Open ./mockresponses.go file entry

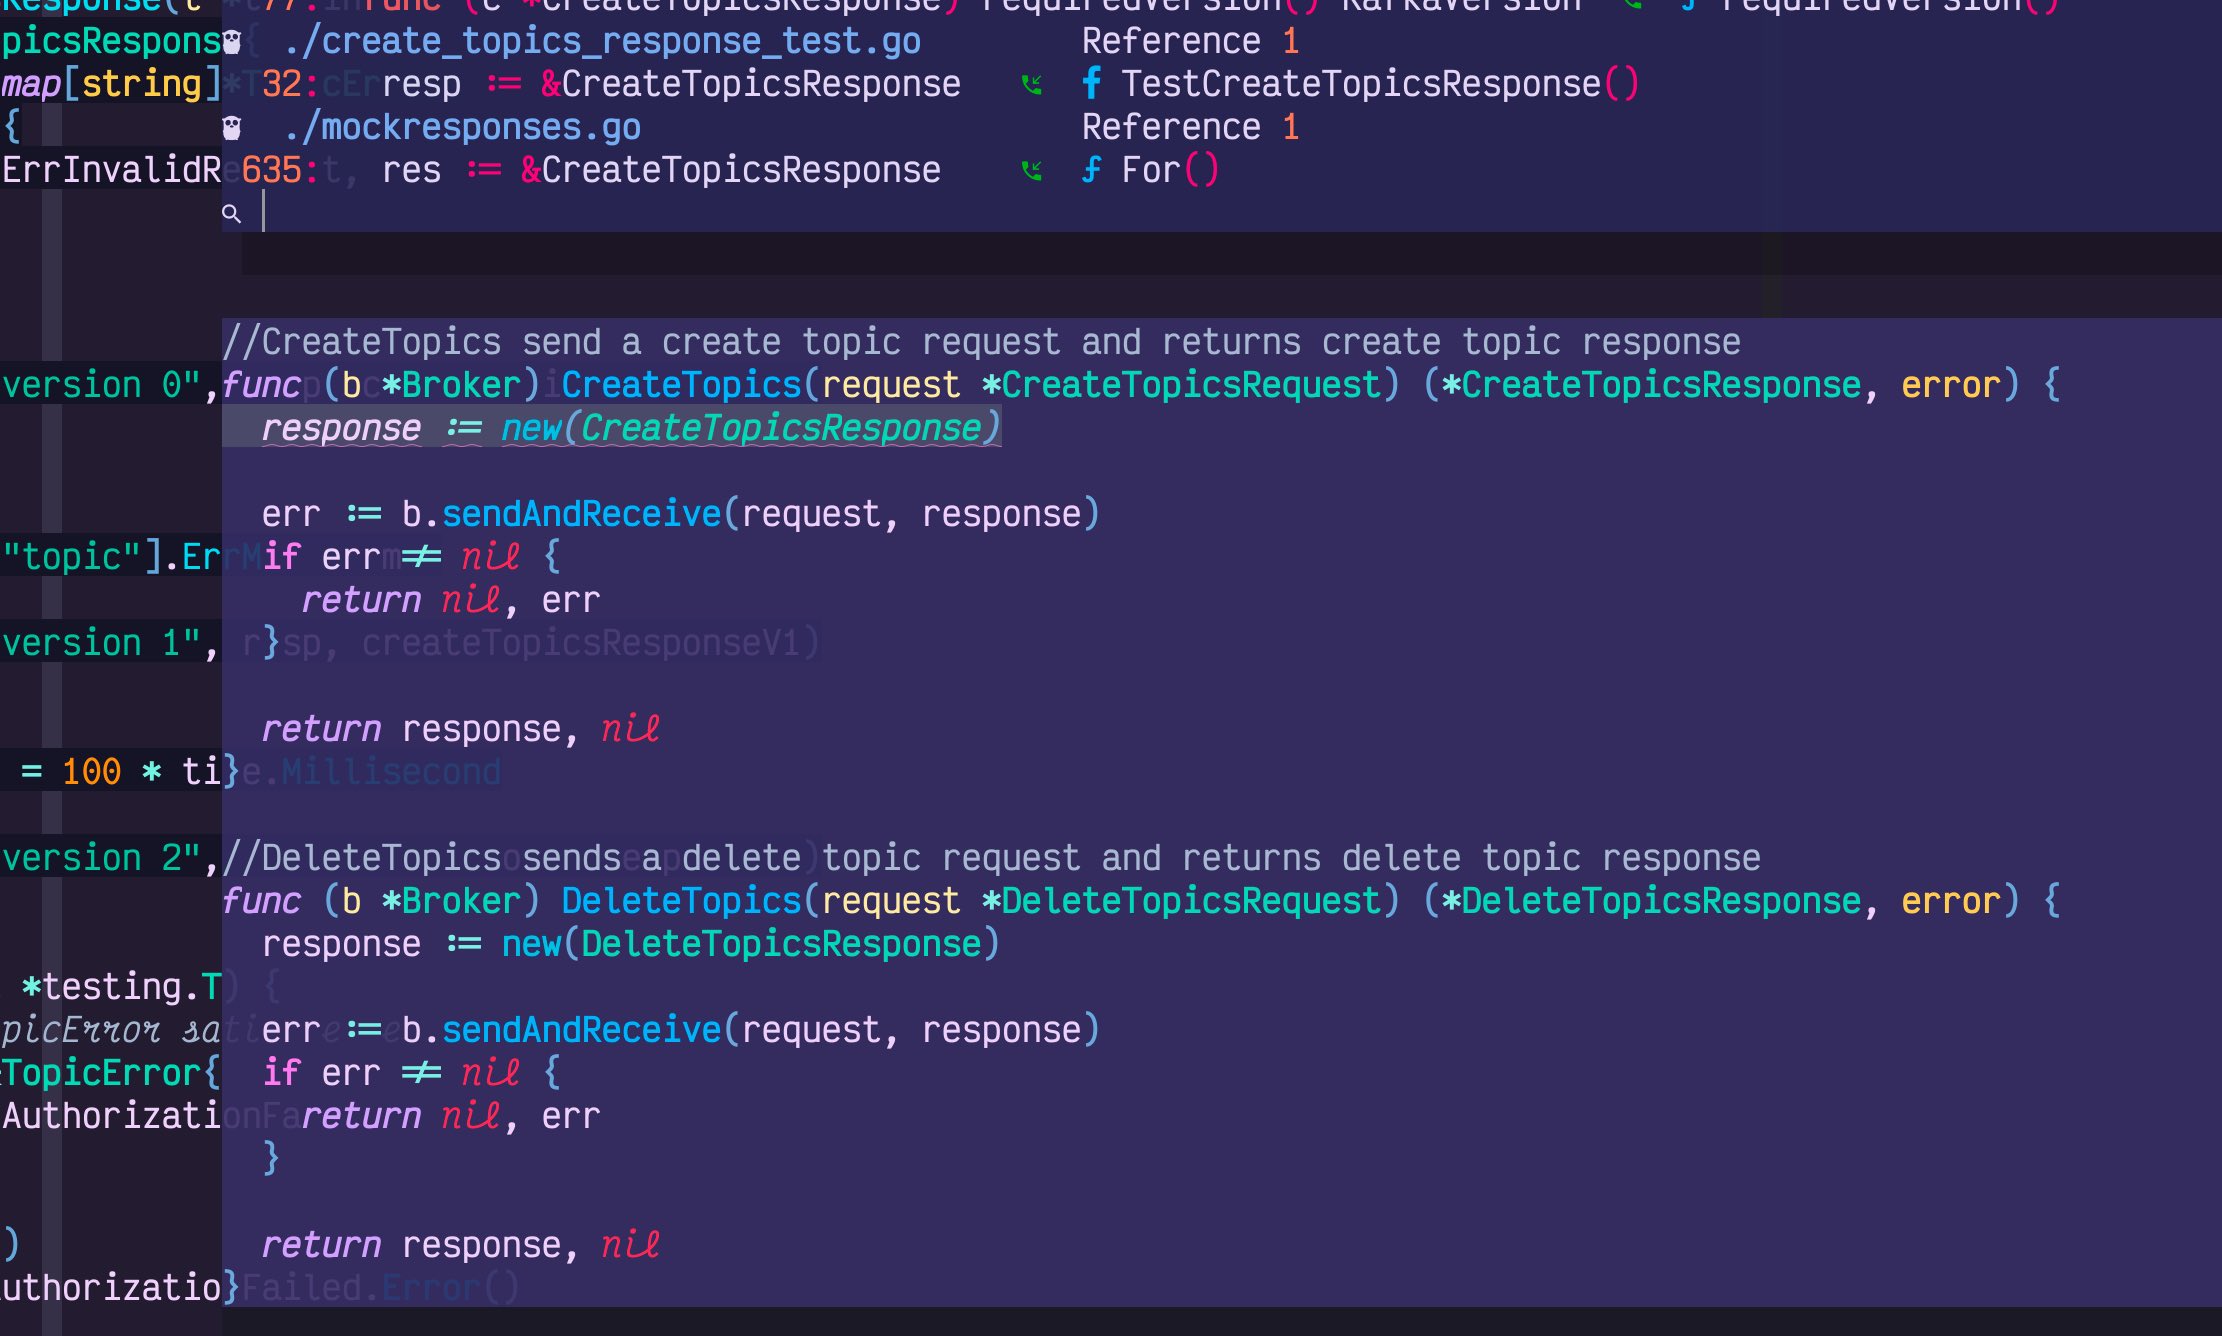[x=462, y=128]
